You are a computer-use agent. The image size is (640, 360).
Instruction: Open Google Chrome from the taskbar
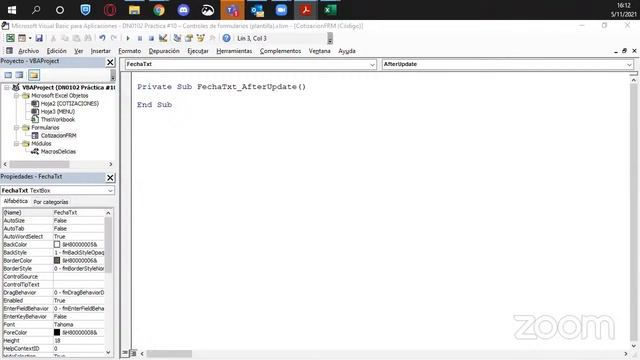[159, 10]
